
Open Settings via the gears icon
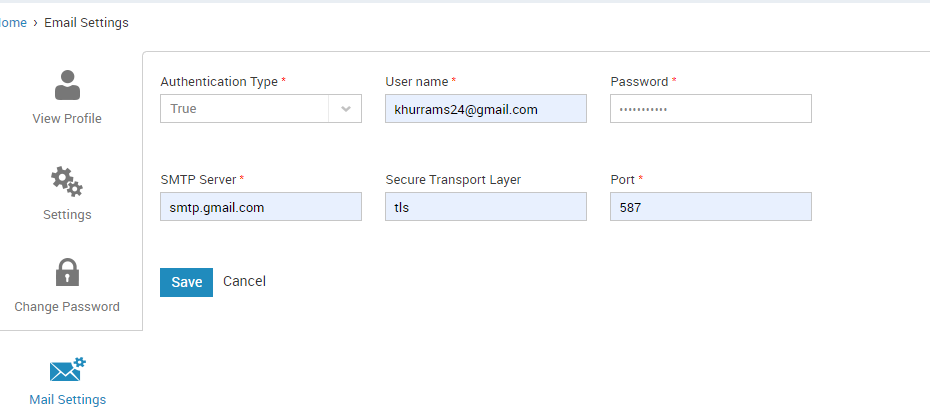click(x=66, y=182)
